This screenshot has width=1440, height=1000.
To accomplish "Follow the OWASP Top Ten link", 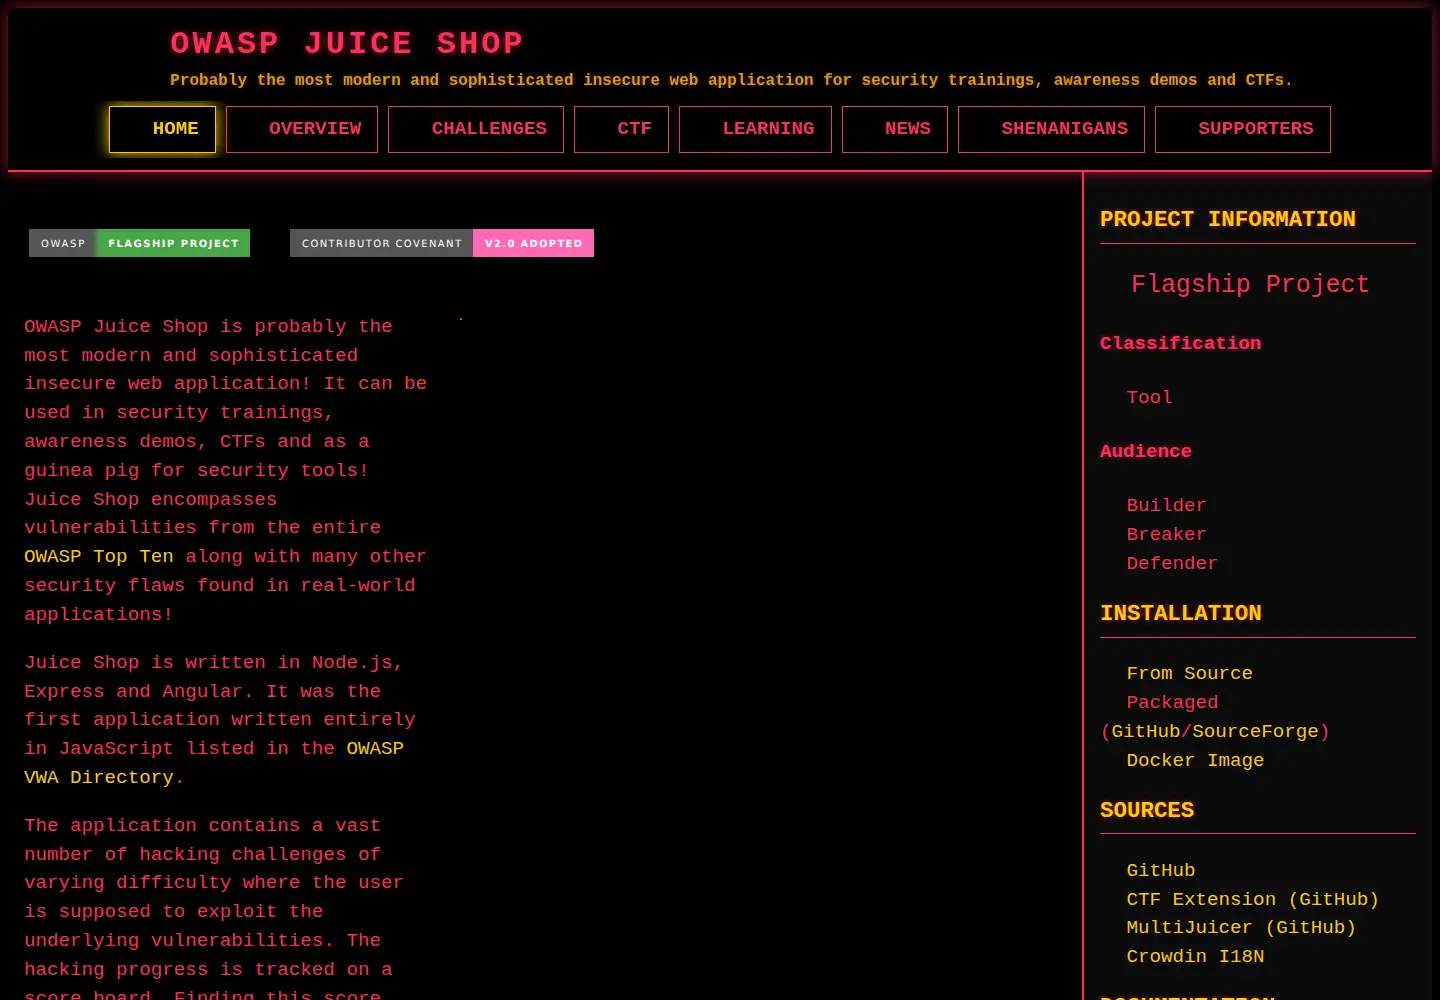I will (99, 557).
